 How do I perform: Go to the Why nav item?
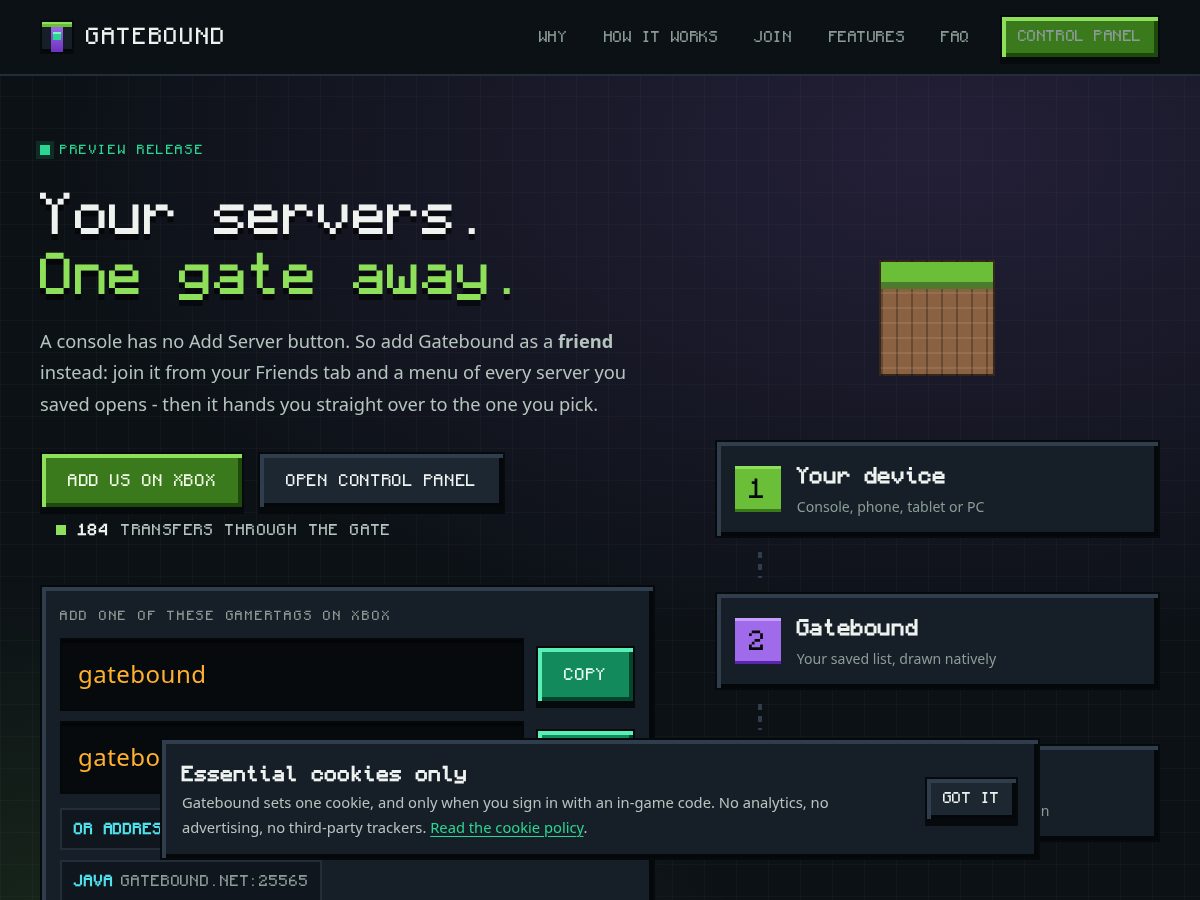pyautogui.click(x=552, y=37)
